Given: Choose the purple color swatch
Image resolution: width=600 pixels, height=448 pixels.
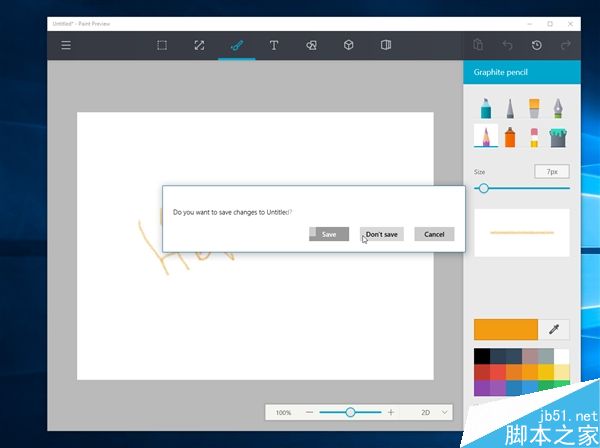Looking at the screenshot, I should point(482,388).
